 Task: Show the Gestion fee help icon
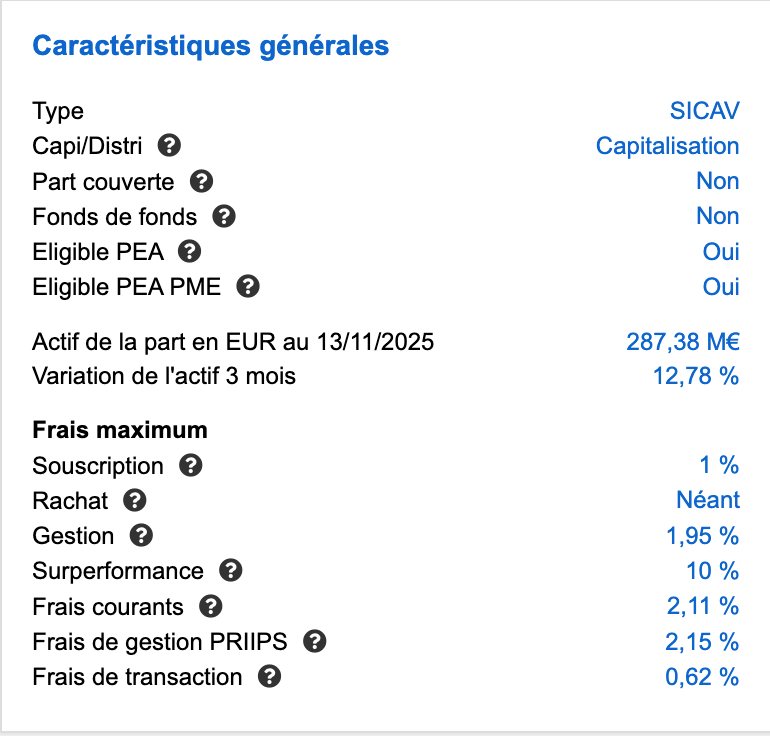click(142, 535)
